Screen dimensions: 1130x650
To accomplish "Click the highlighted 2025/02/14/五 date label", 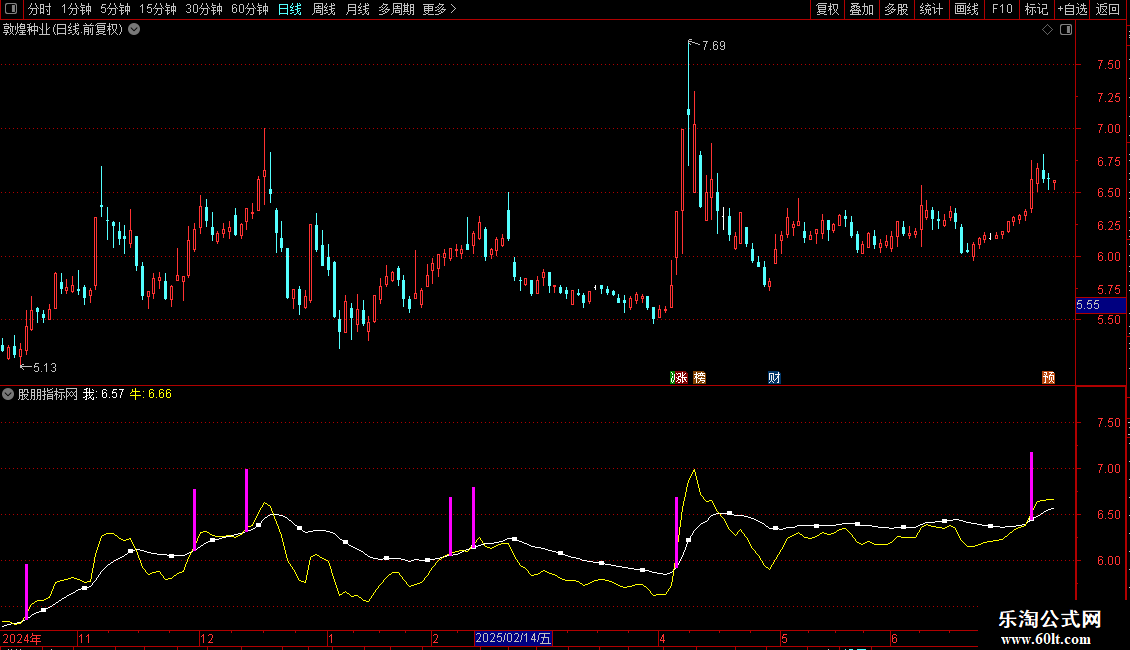I will (513, 638).
